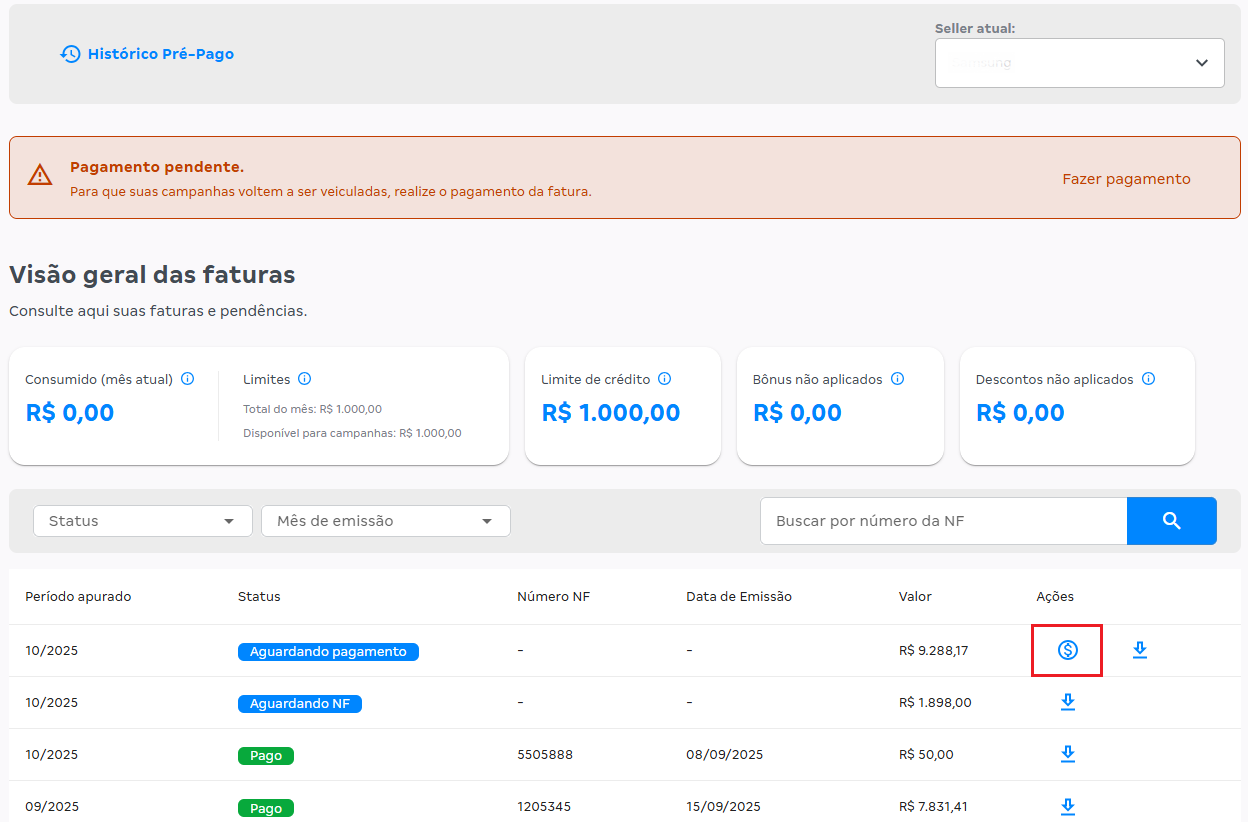The height and width of the screenshot is (822, 1248).
Task: Download the Aguardando NF invoice file
Action: 1067,702
